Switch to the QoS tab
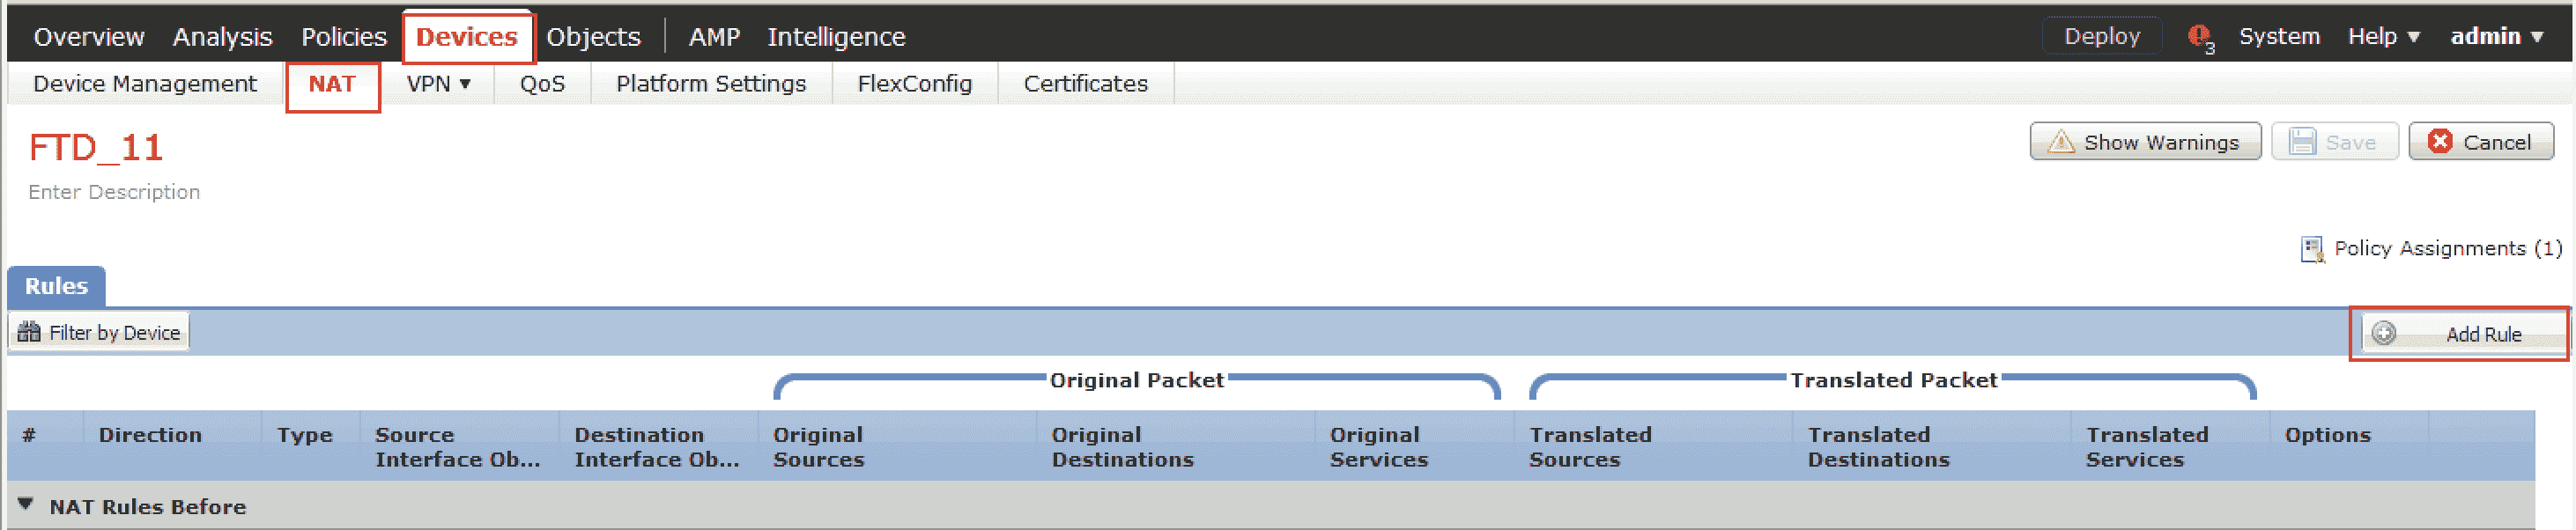Image resolution: width=2576 pixels, height=530 pixels. click(542, 84)
